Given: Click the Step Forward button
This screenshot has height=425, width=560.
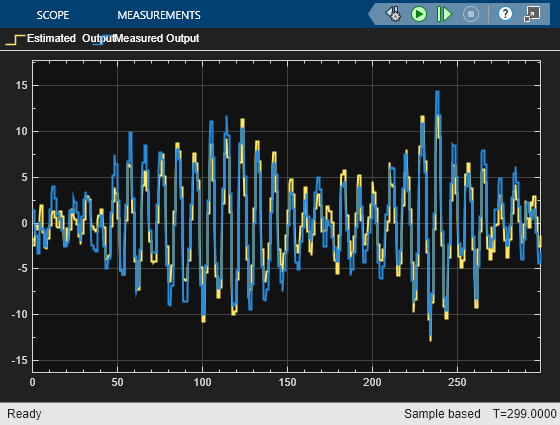Looking at the screenshot, I should (445, 14).
